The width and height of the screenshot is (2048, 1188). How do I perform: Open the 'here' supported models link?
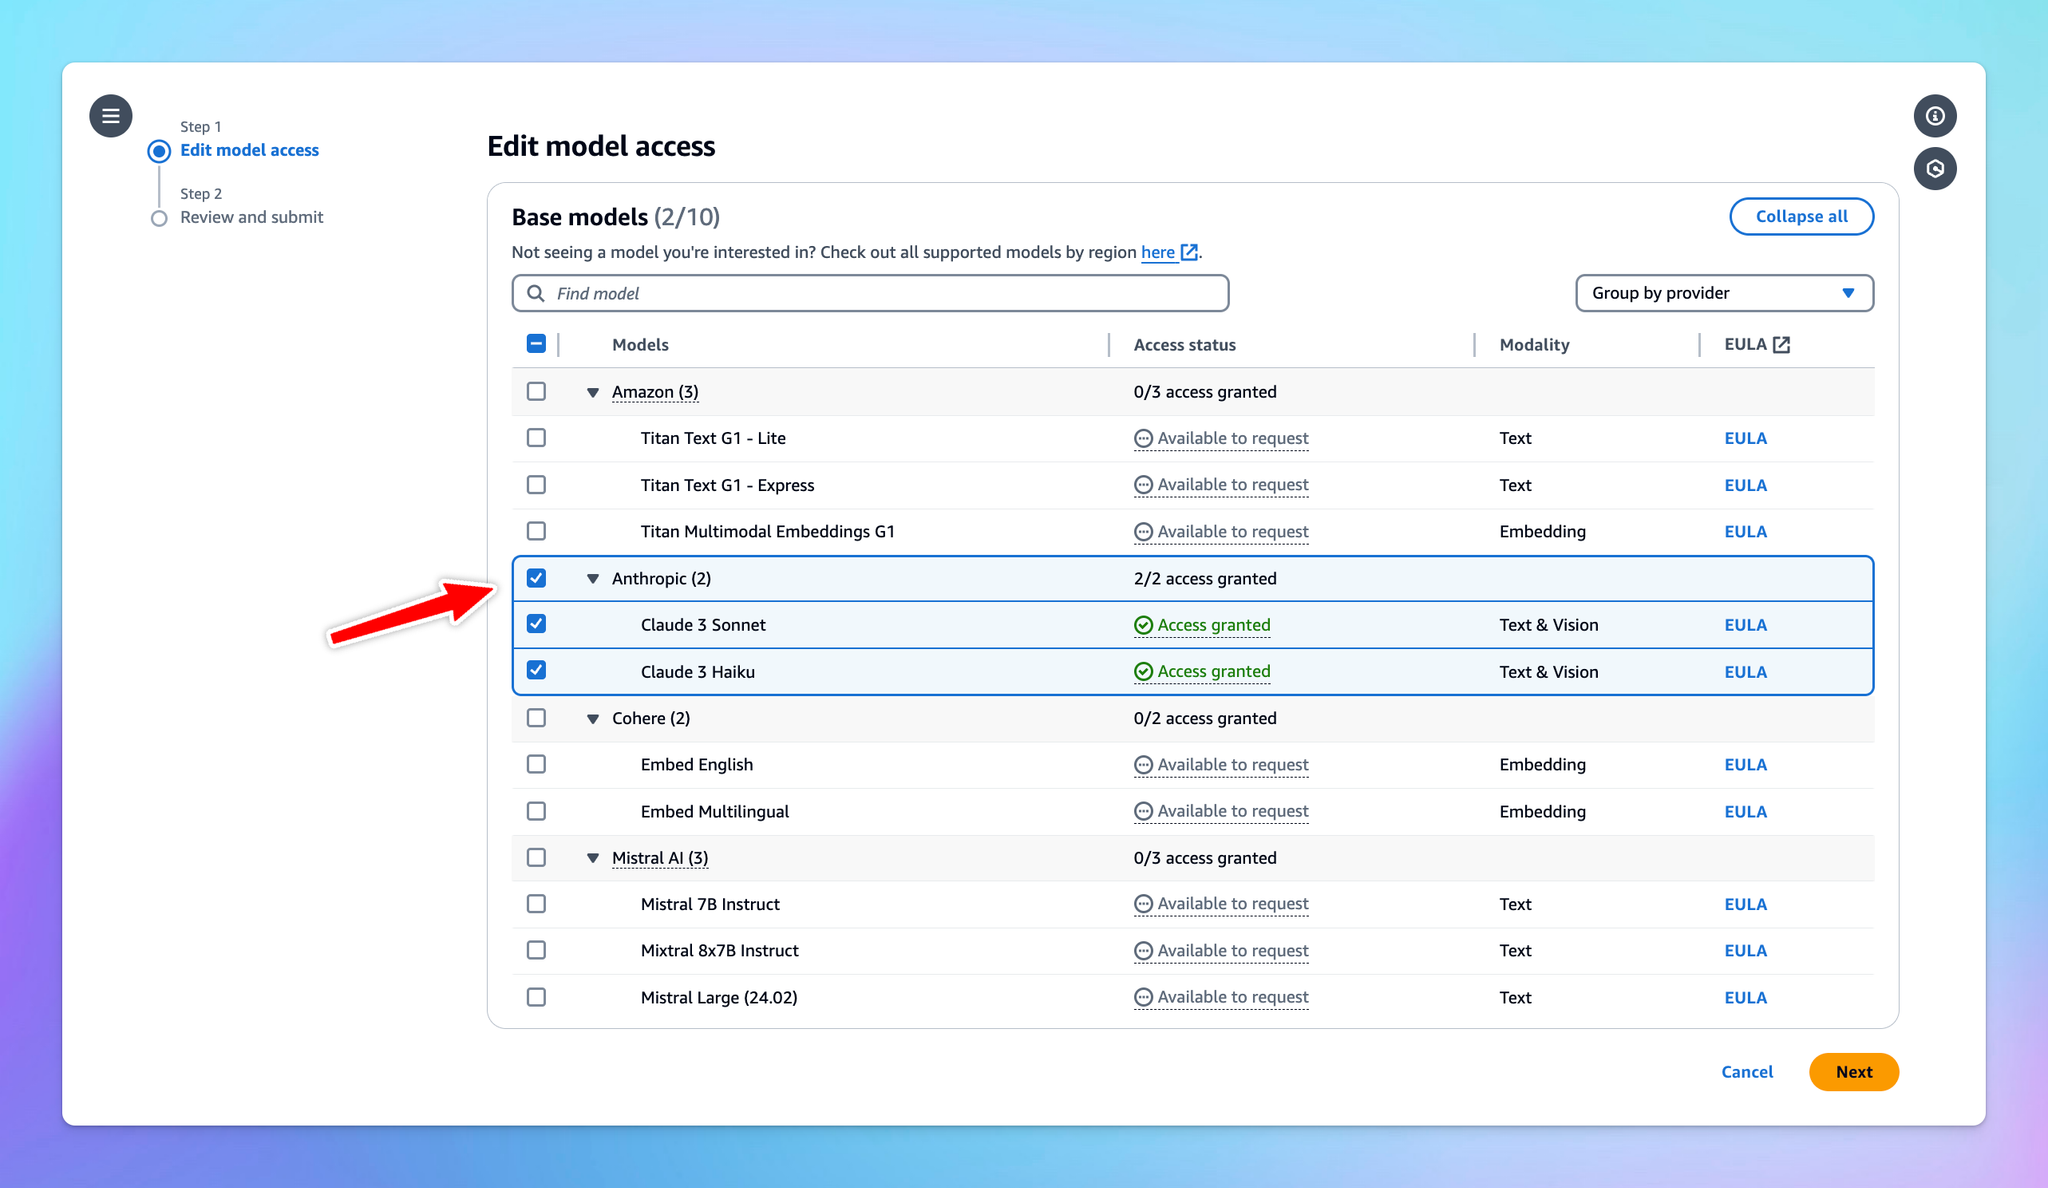click(x=1158, y=252)
